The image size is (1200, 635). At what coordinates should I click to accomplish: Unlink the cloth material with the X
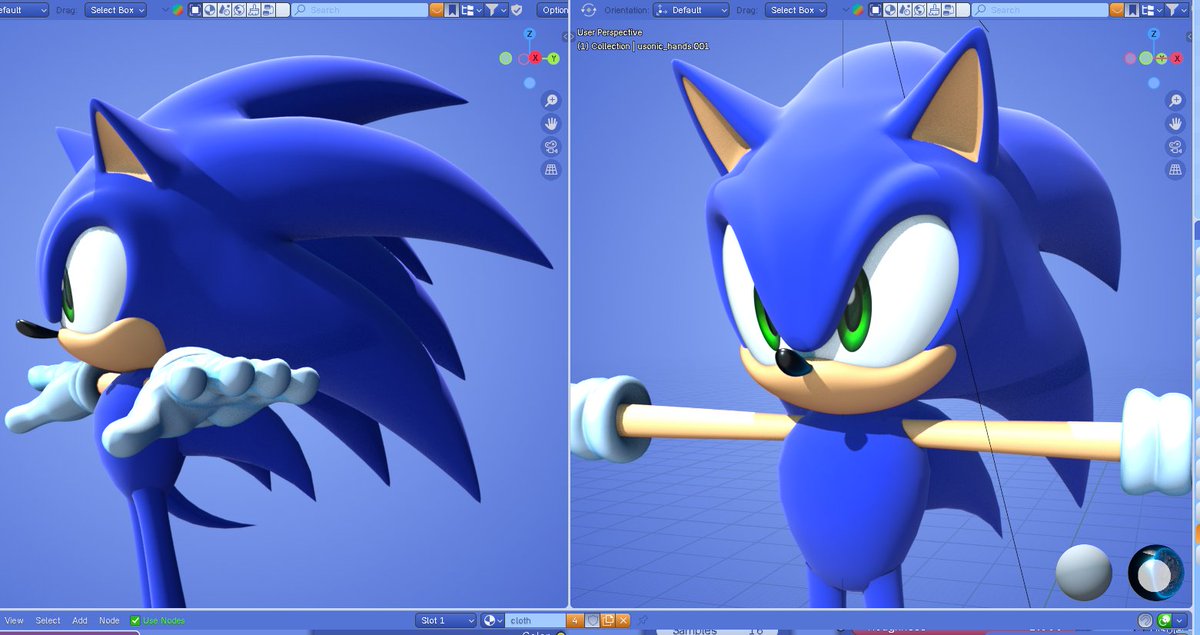[623, 621]
